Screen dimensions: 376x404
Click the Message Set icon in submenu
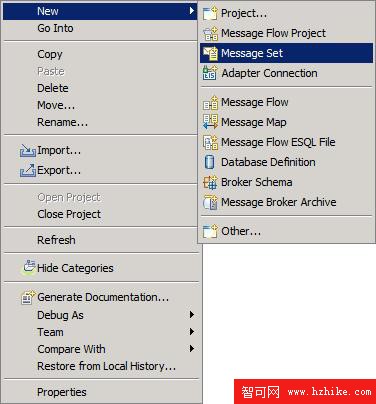pyautogui.click(x=210, y=53)
